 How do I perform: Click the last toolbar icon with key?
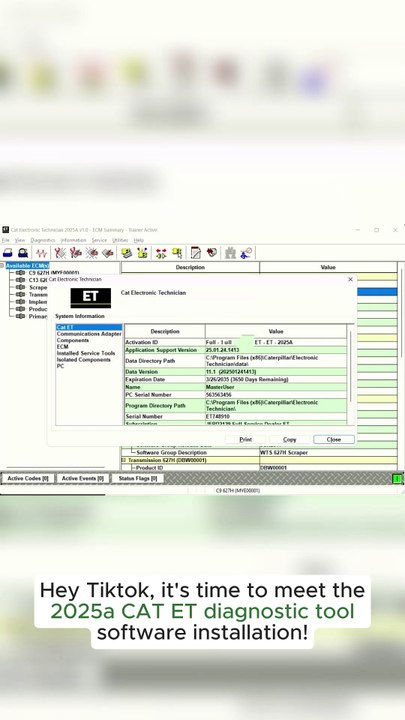(246, 253)
